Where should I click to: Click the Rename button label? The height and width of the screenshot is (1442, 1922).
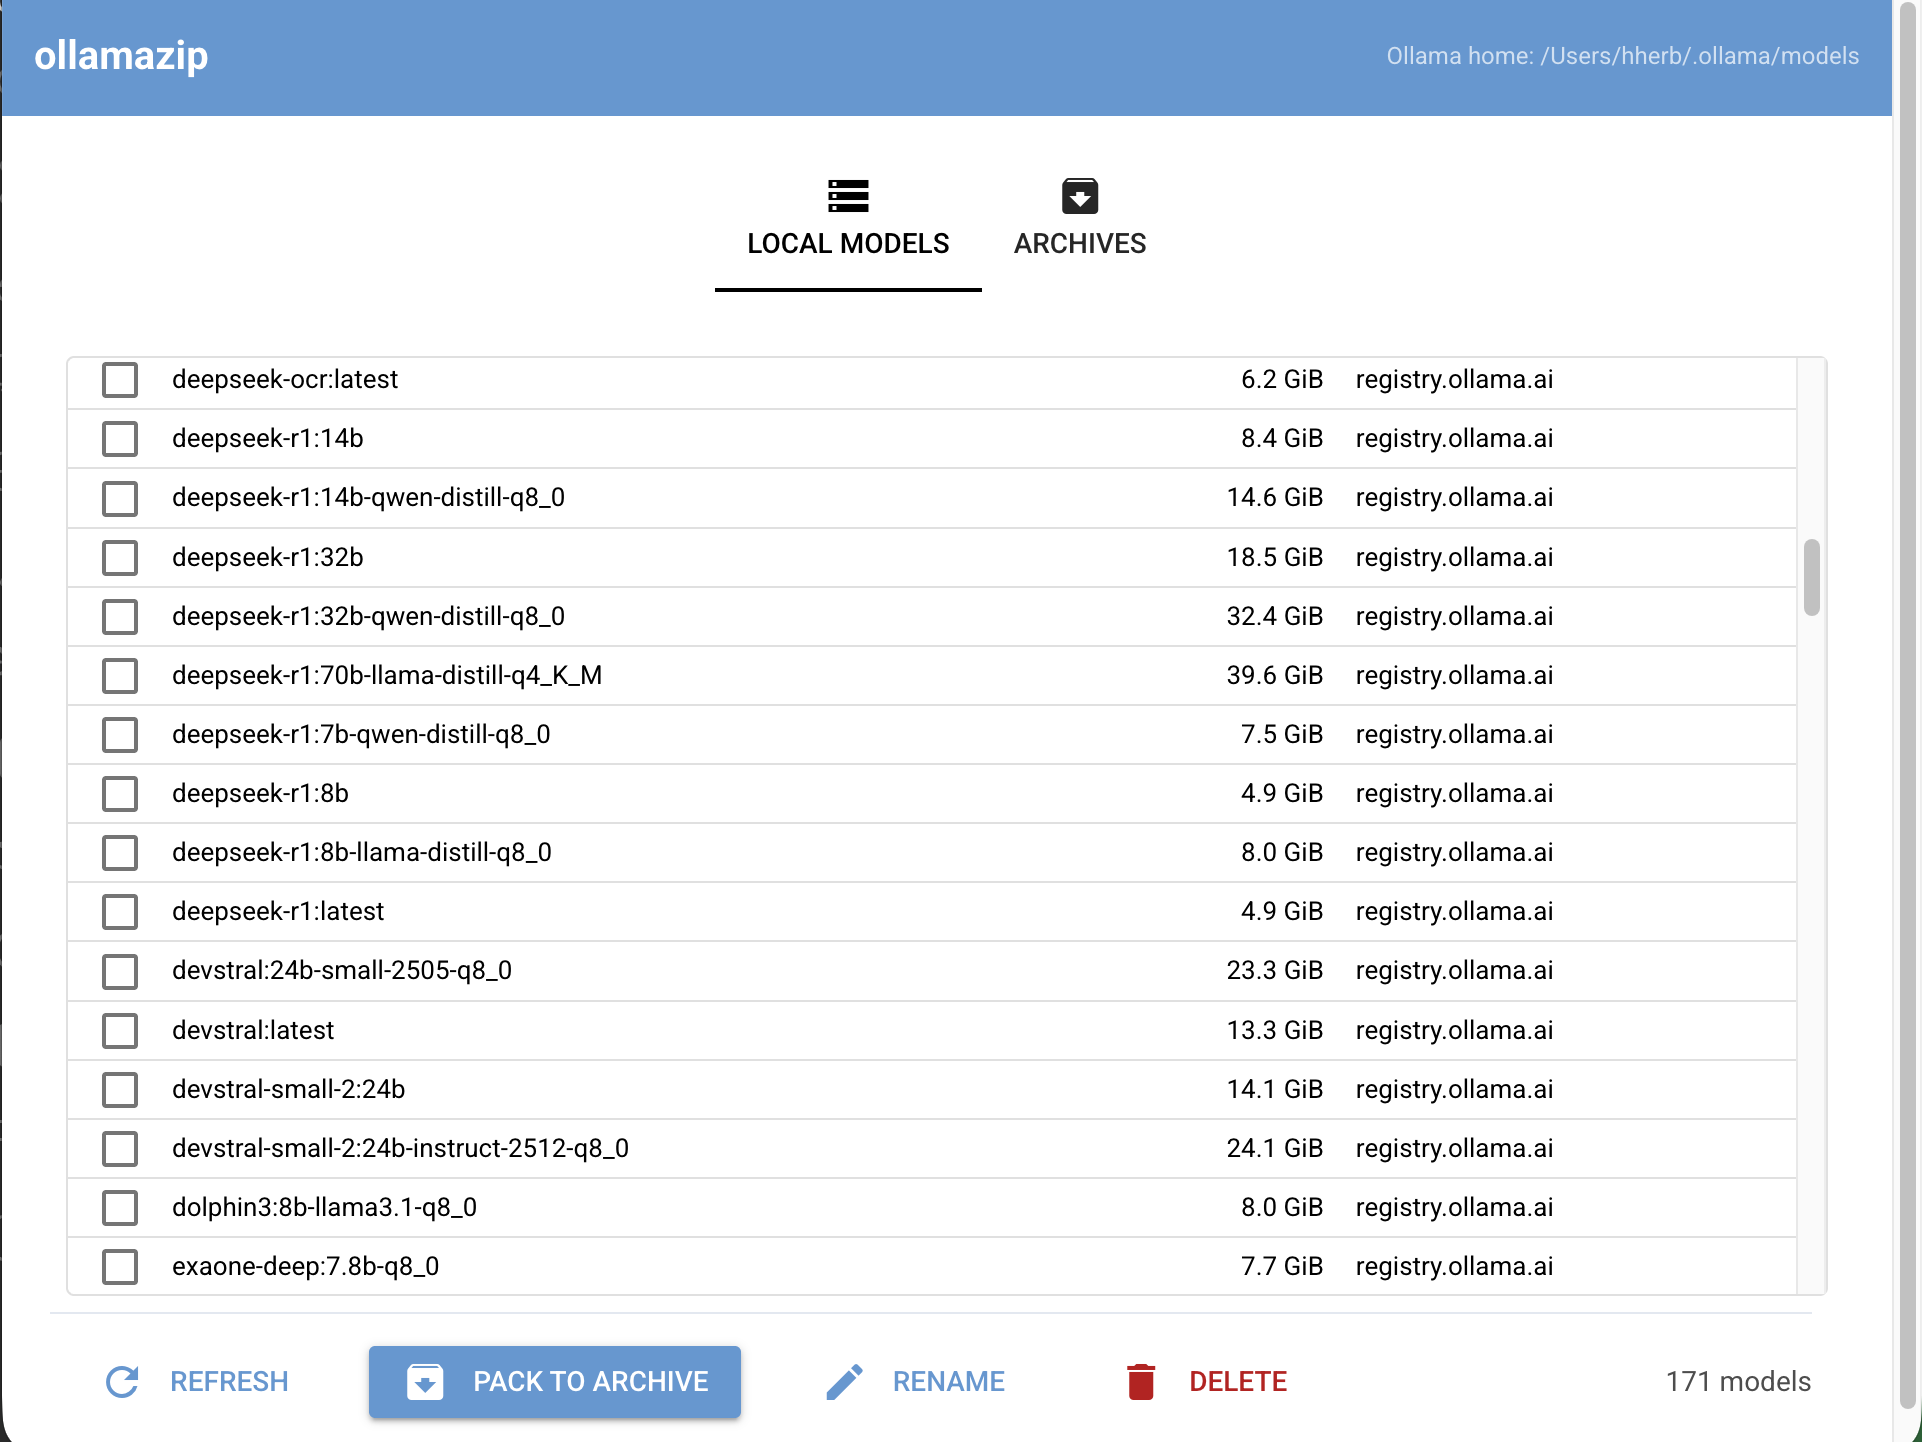(949, 1382)
